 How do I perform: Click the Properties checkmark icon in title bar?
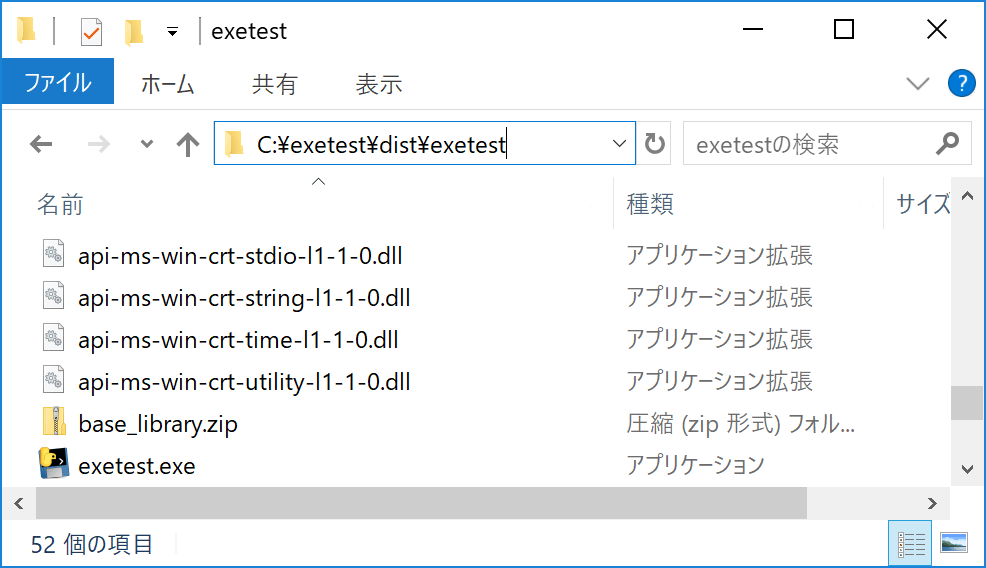click(91, 31)
